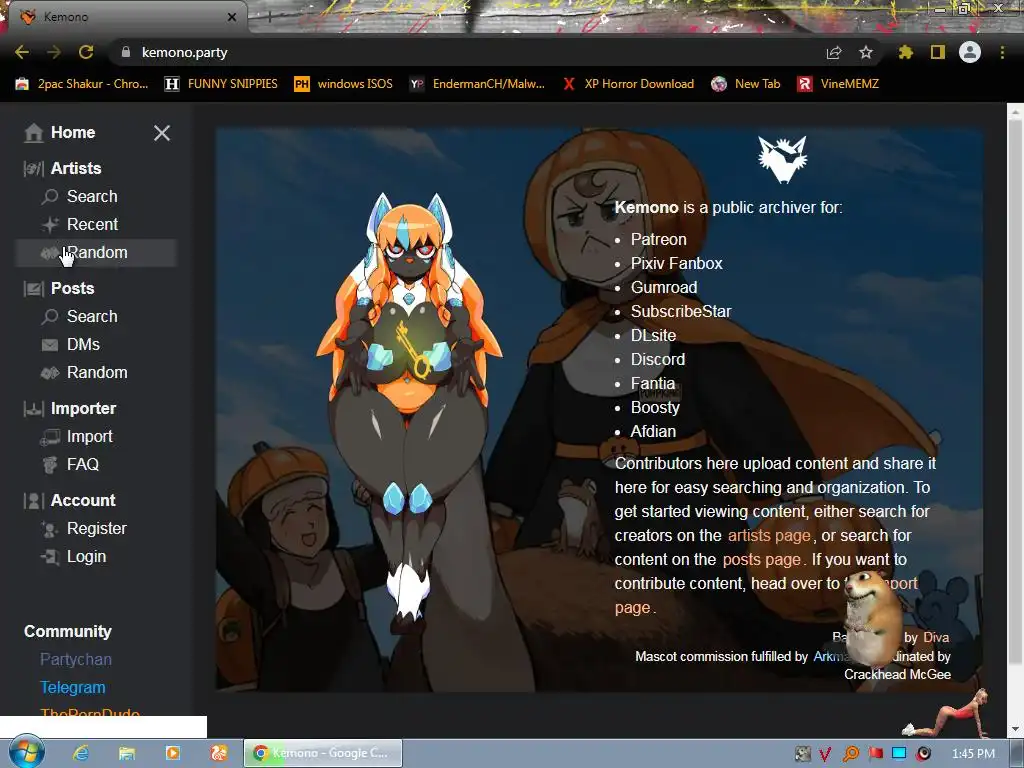Click the login arrow icon beside Login
This screenshot has width=1024, height=768.
50,557
